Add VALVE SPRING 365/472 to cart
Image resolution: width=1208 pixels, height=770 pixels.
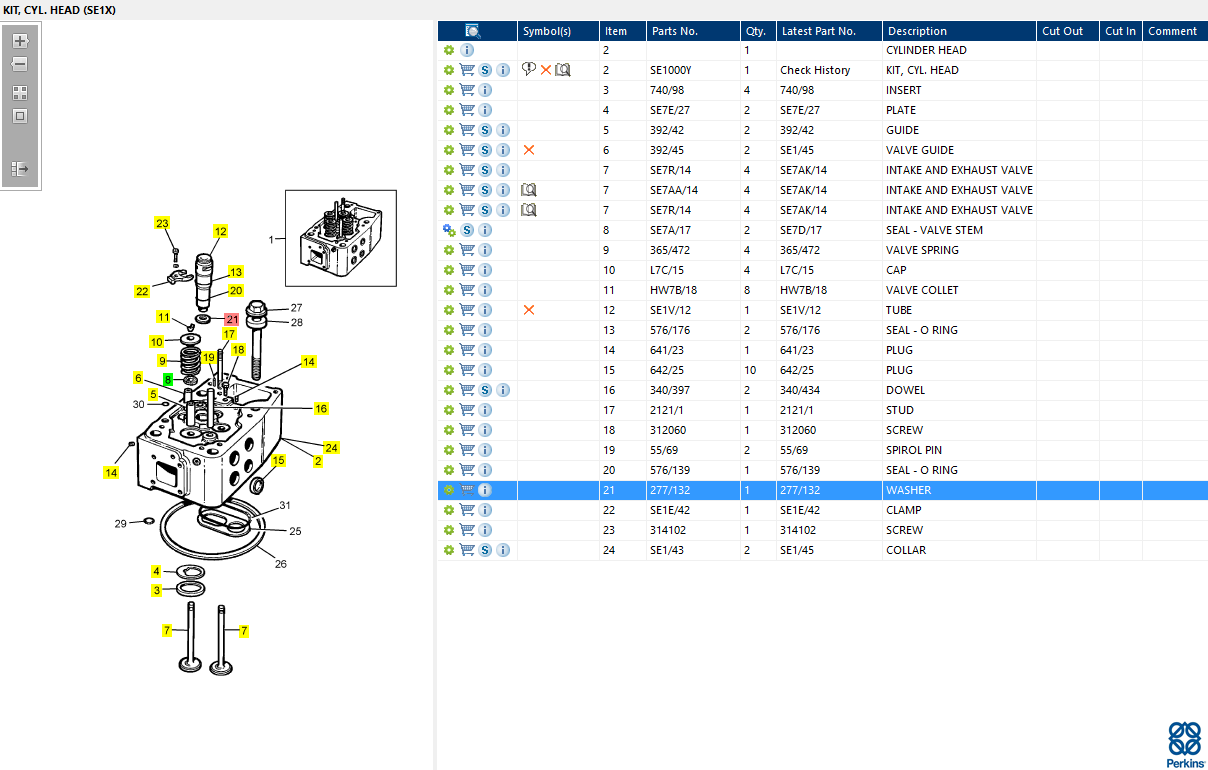467,250
